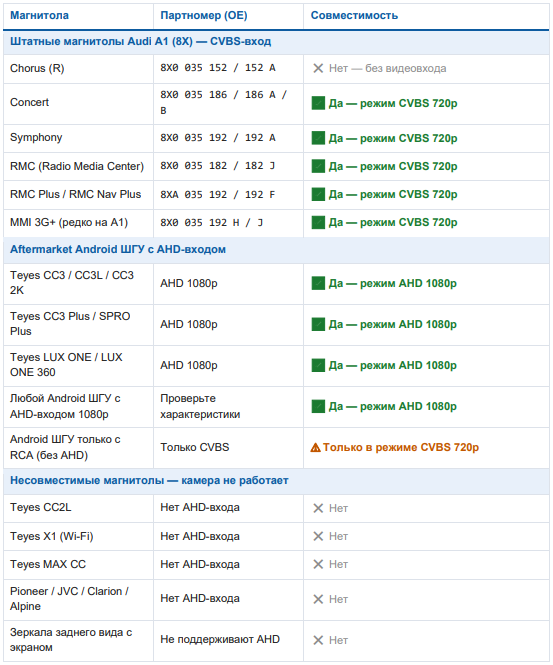Click the Teyes CC3 Plus / SPRO Plus cell

coord(78,324)
